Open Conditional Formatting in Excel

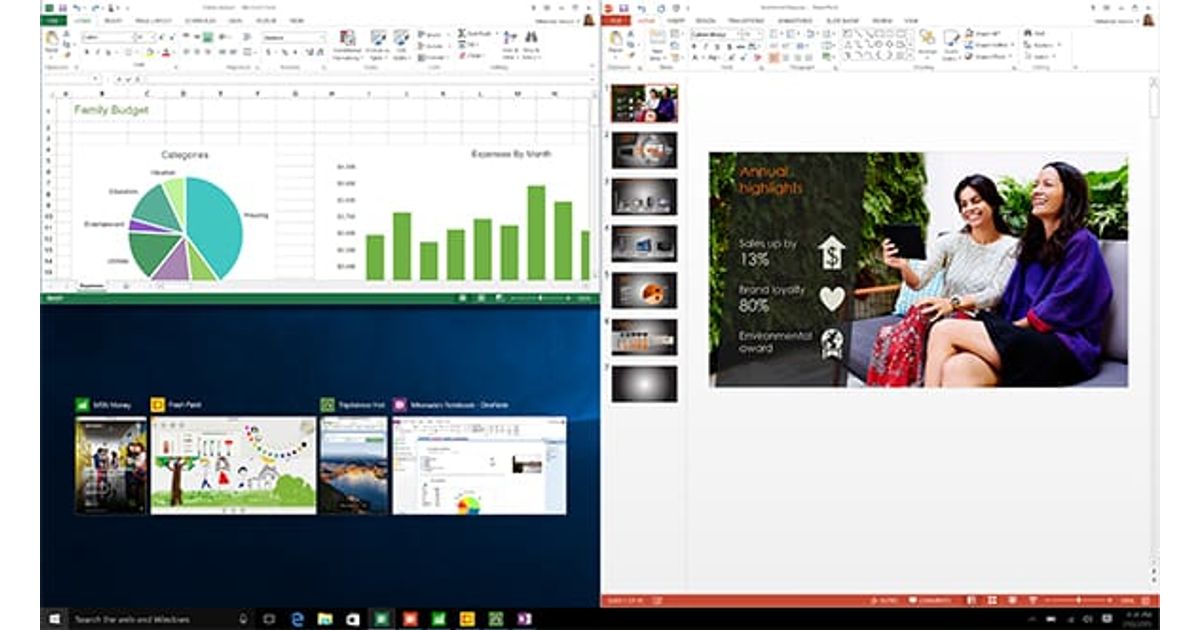347,43
